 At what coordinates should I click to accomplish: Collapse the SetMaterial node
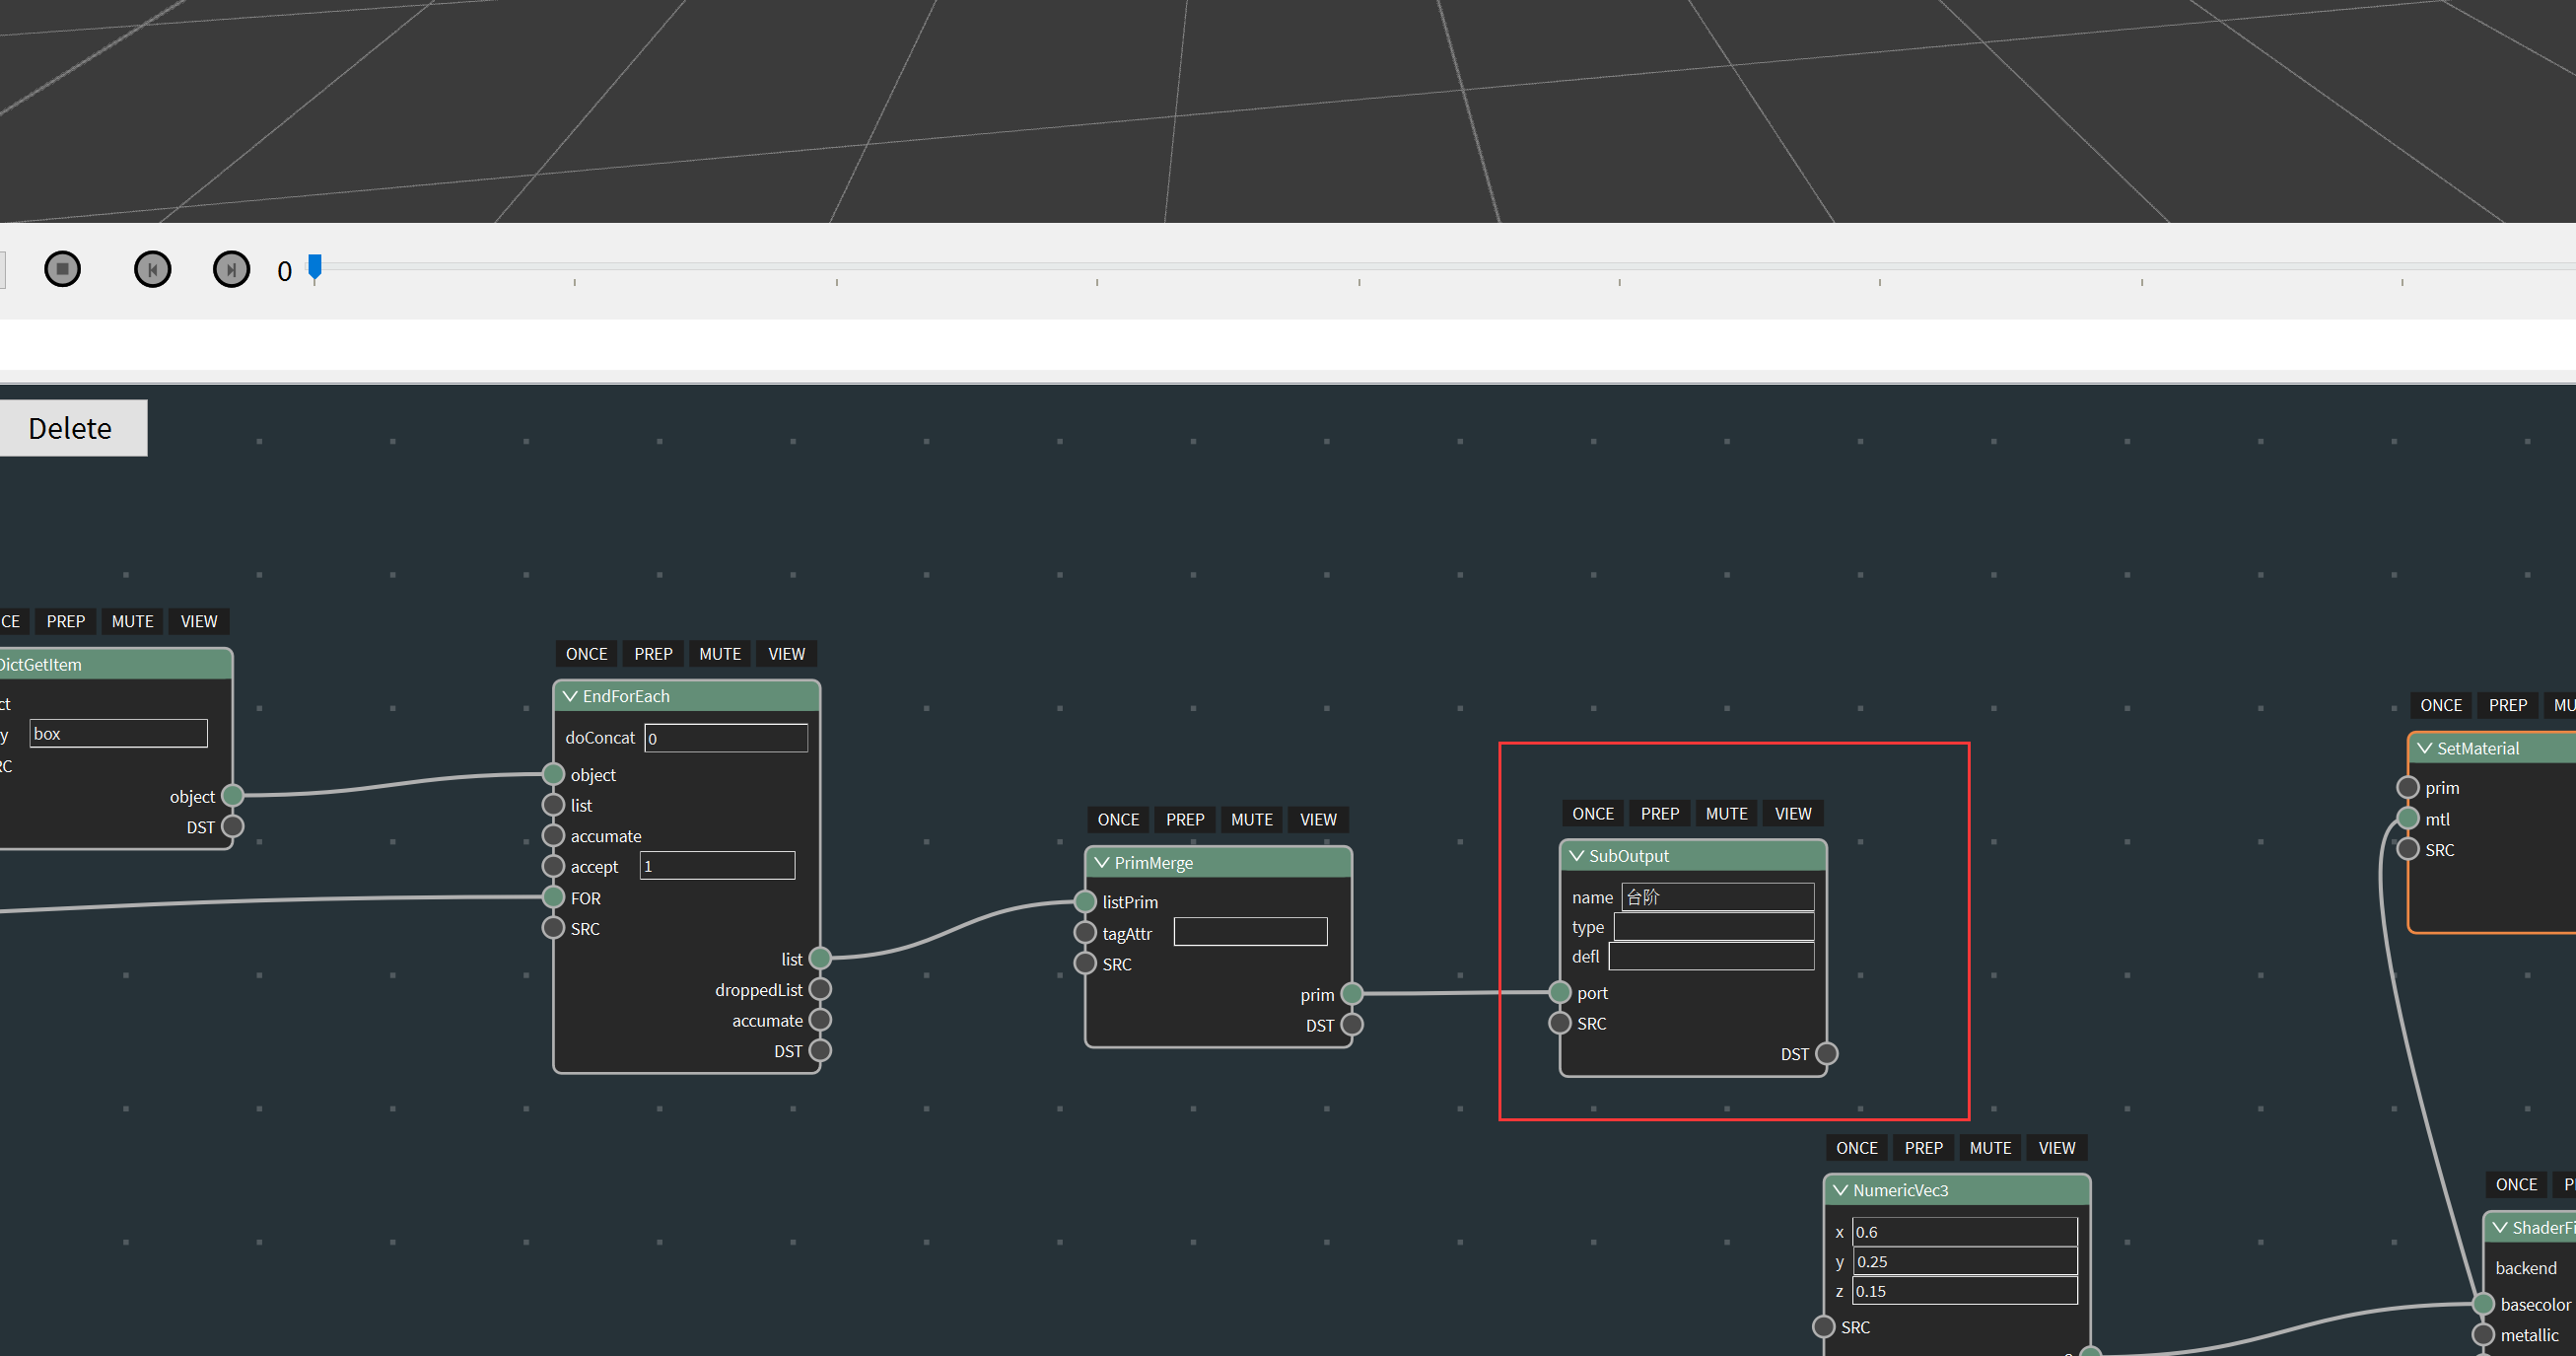pyautogui.click(x=2425, y=748)
